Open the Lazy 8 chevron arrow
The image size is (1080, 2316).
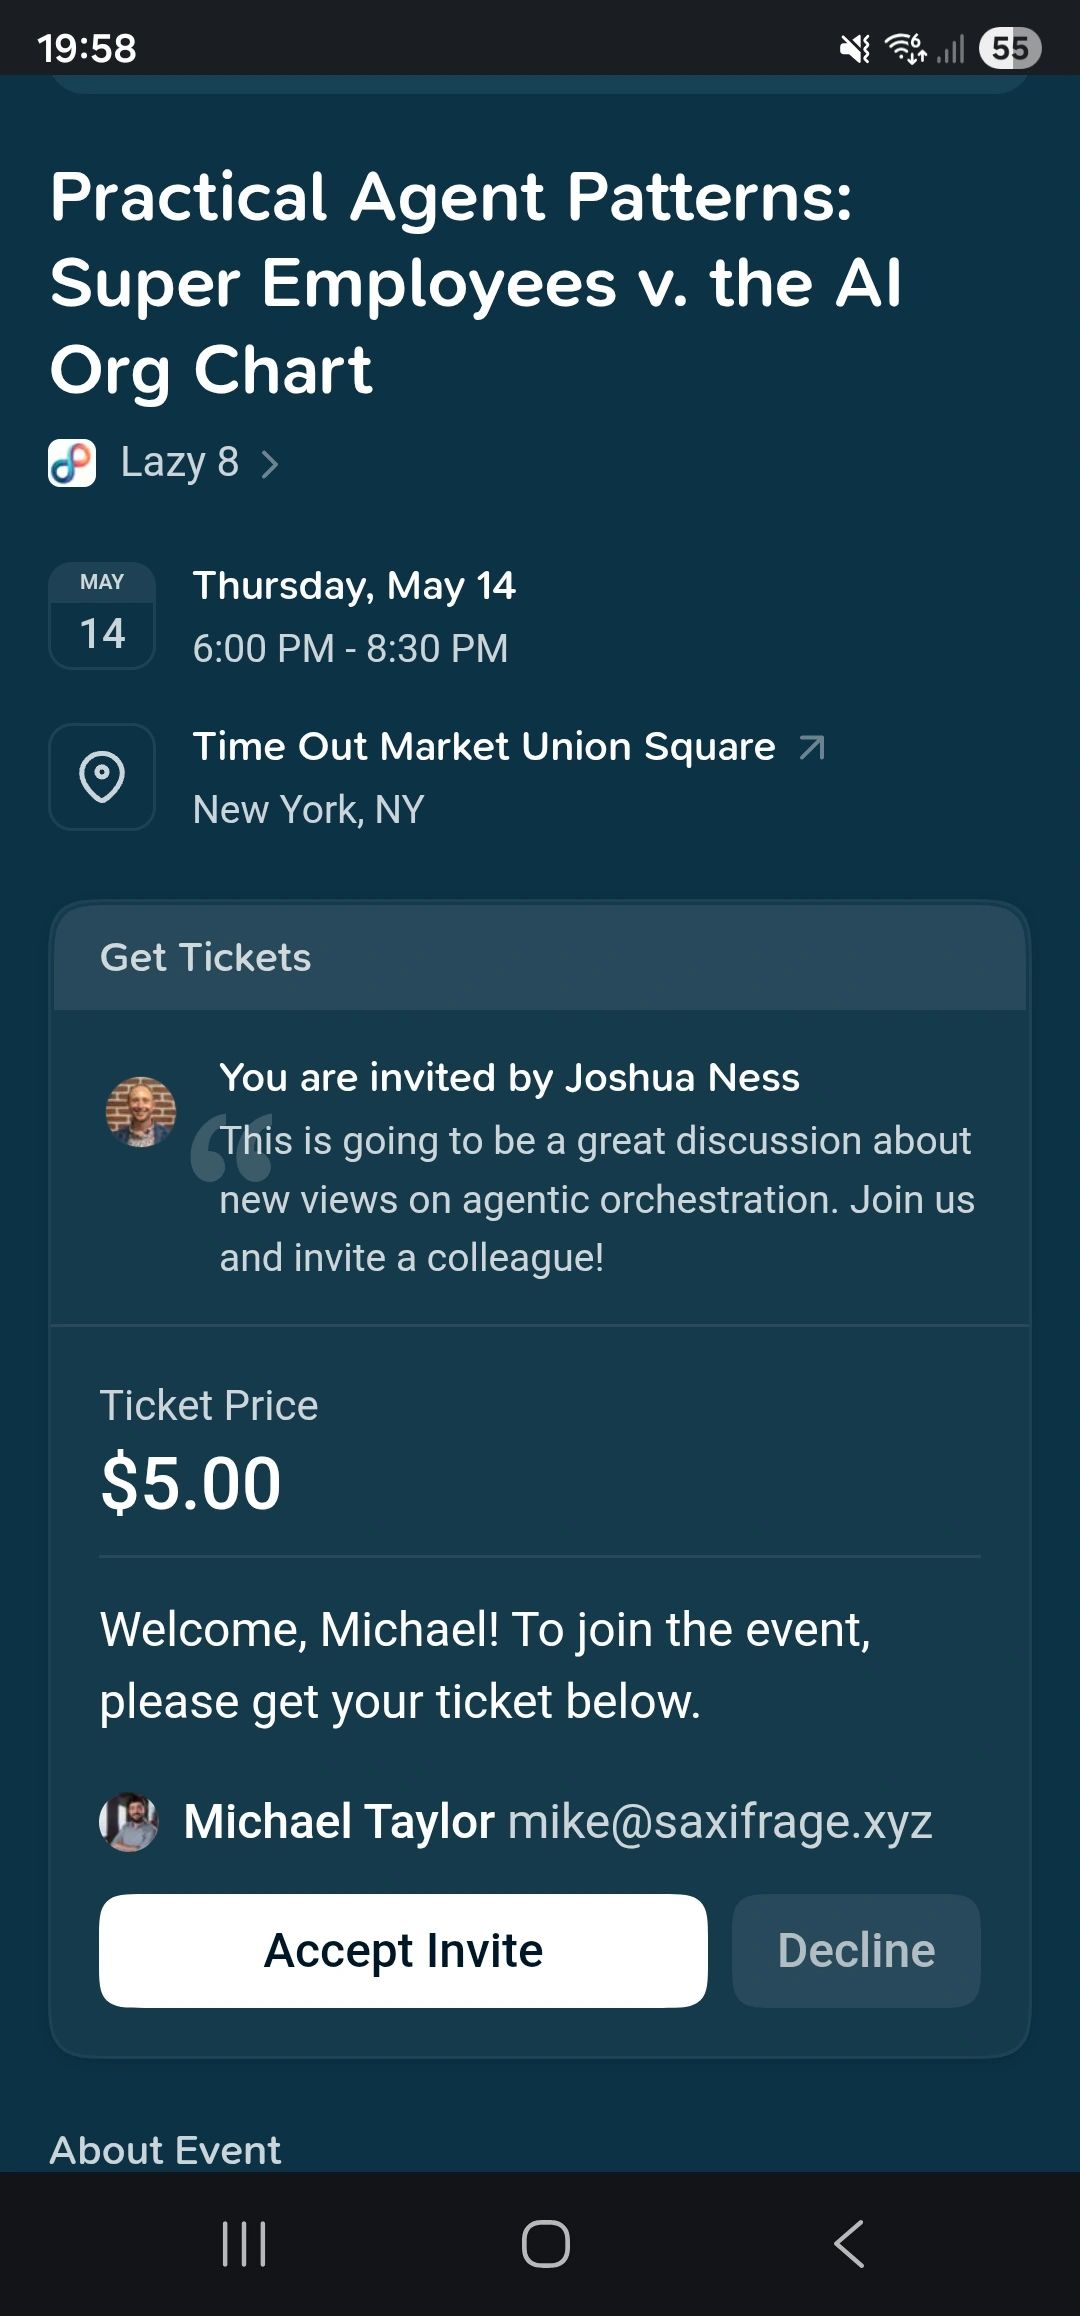(269, 464)
